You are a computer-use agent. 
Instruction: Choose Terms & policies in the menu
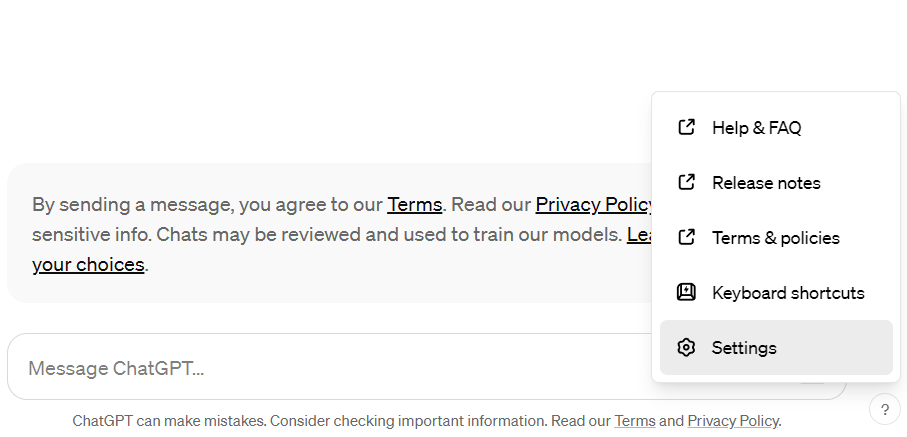click(775, 238)
